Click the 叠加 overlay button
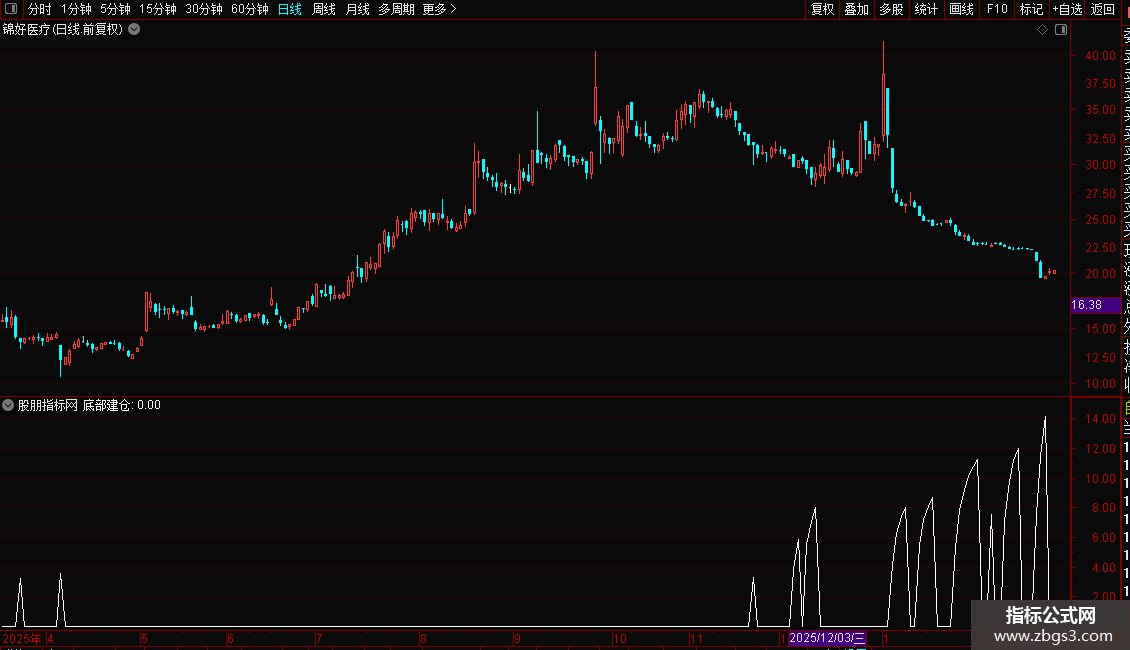Screen dimensions: 1130x650 pos(857,9)
